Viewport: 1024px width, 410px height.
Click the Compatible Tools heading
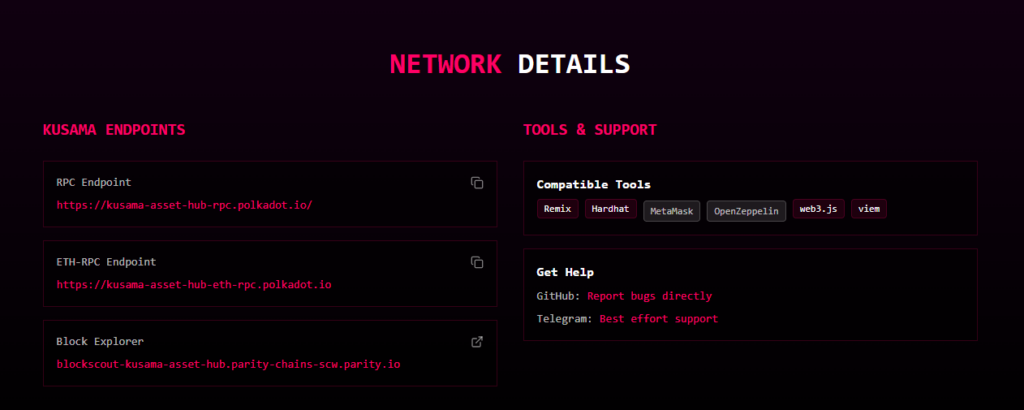(x=593, y=185)
